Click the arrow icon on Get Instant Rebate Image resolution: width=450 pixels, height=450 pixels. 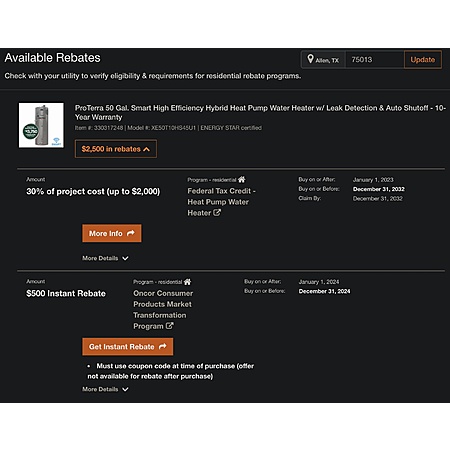[x=162, y=346]
